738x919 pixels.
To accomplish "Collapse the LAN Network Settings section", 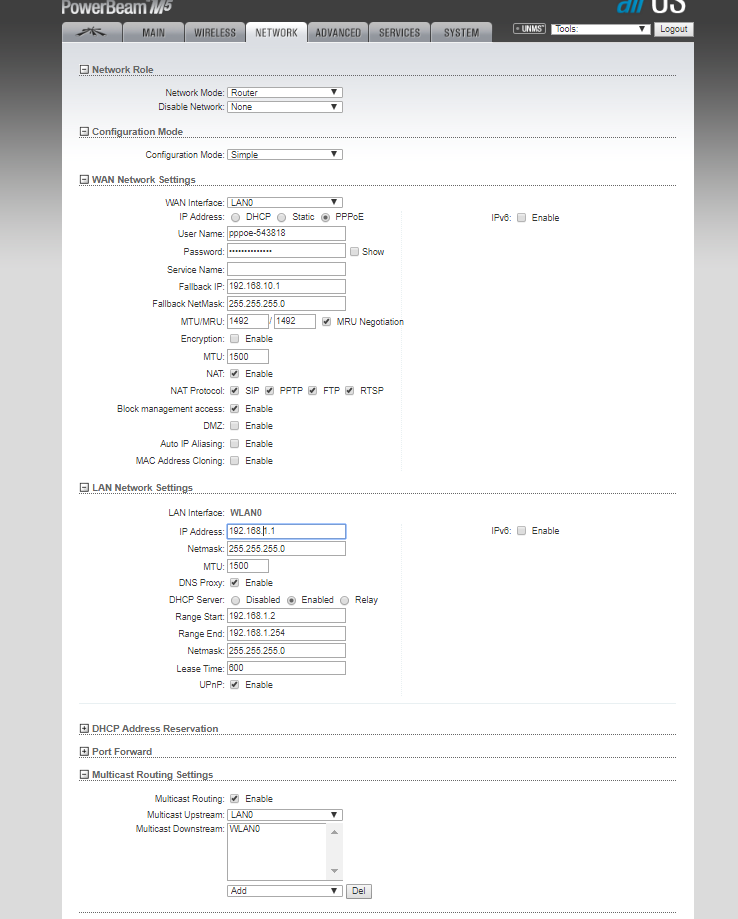I will (x=84, y=488).
